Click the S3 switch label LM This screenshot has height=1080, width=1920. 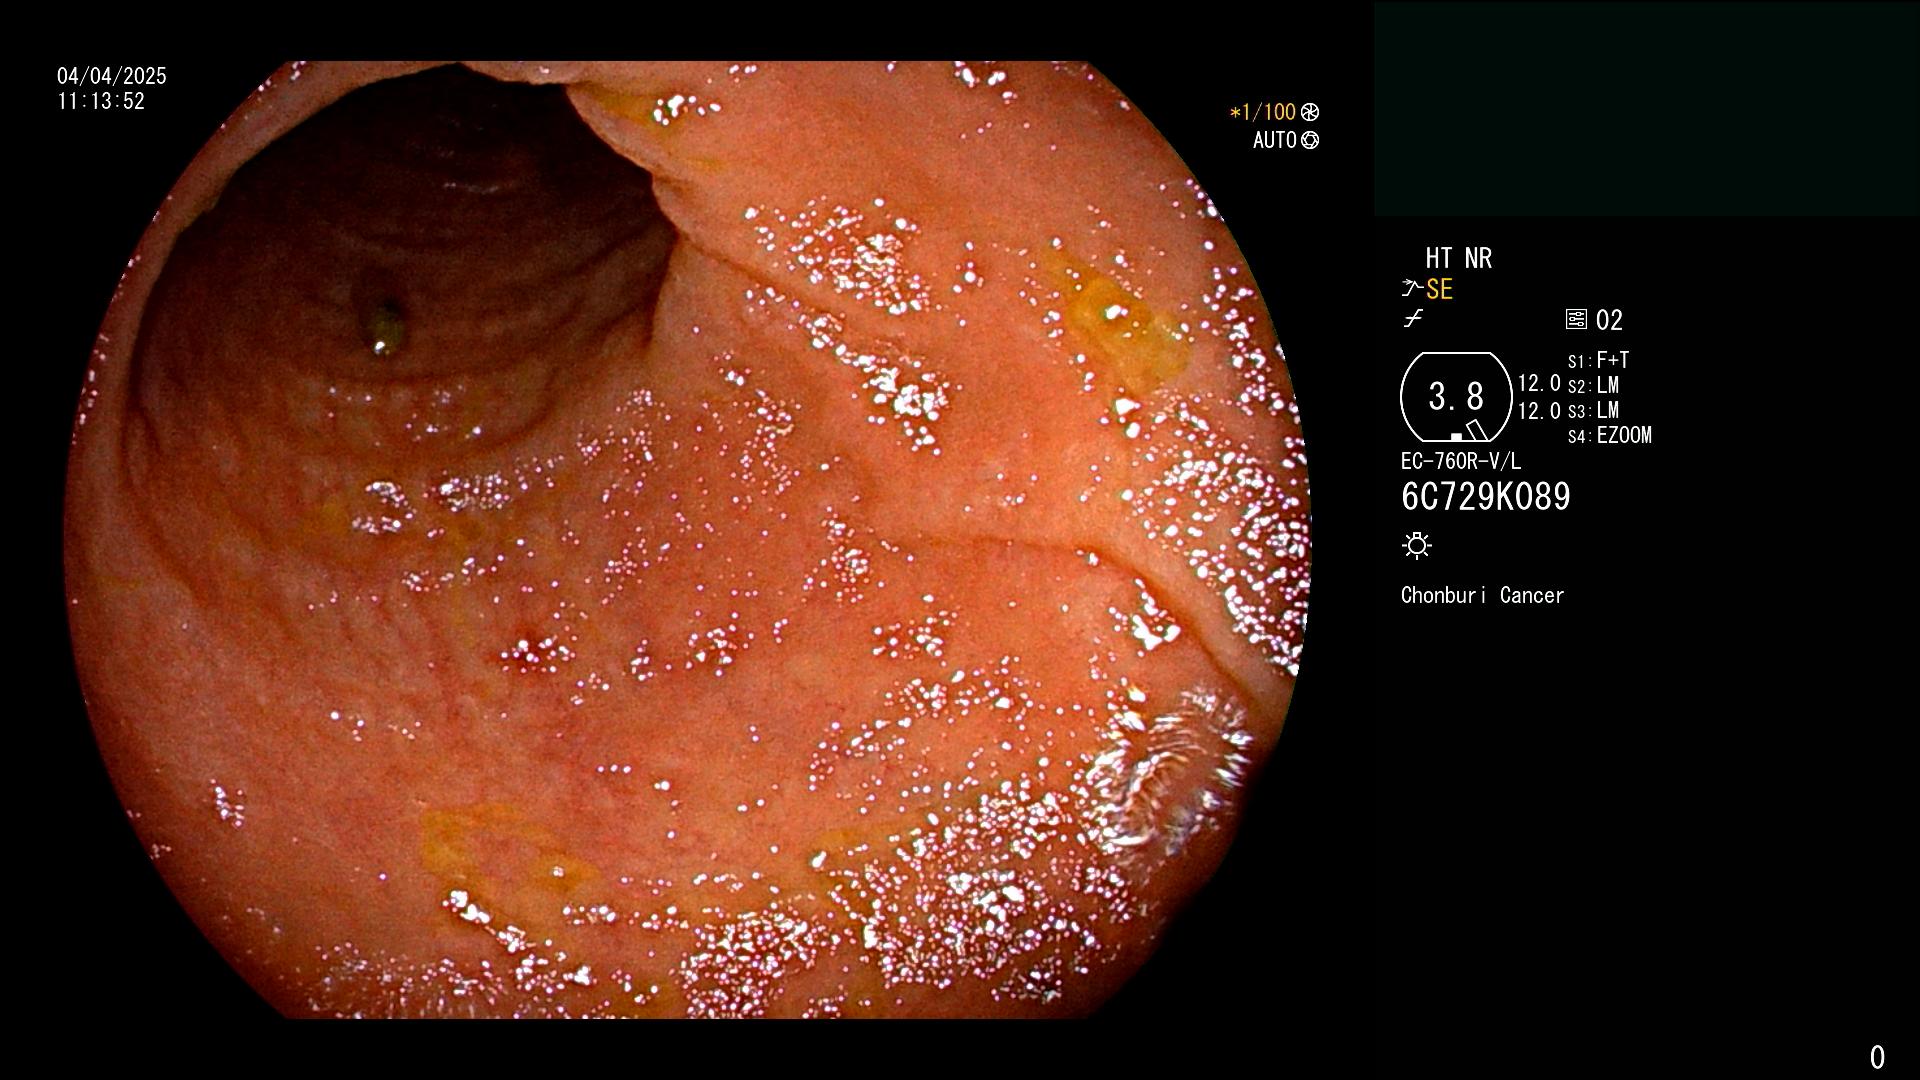(x=1608, y=410)
